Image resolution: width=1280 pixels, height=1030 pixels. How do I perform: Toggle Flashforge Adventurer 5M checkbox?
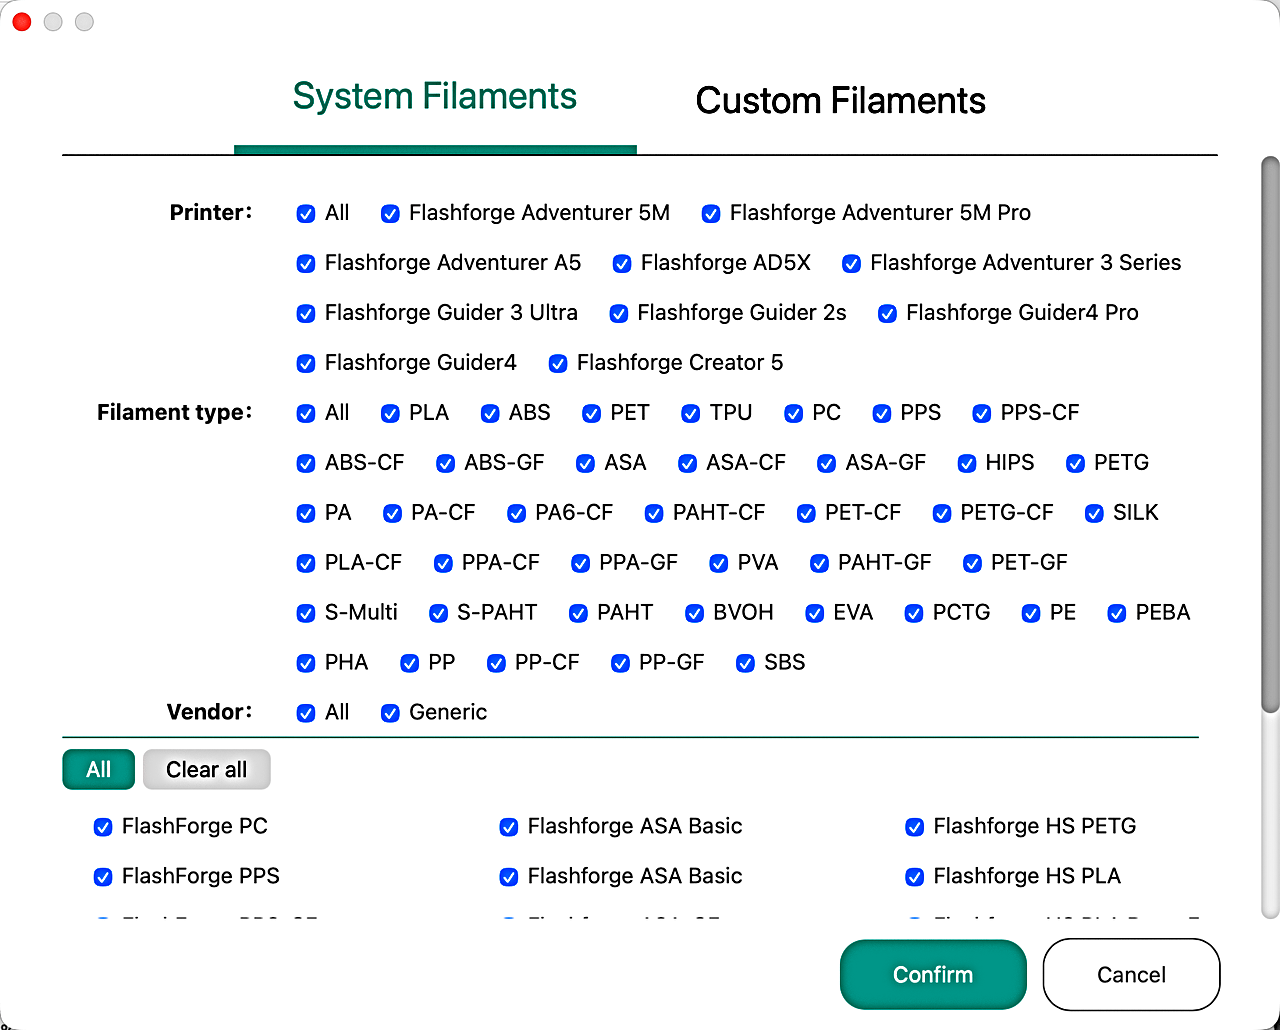point(390,213)
